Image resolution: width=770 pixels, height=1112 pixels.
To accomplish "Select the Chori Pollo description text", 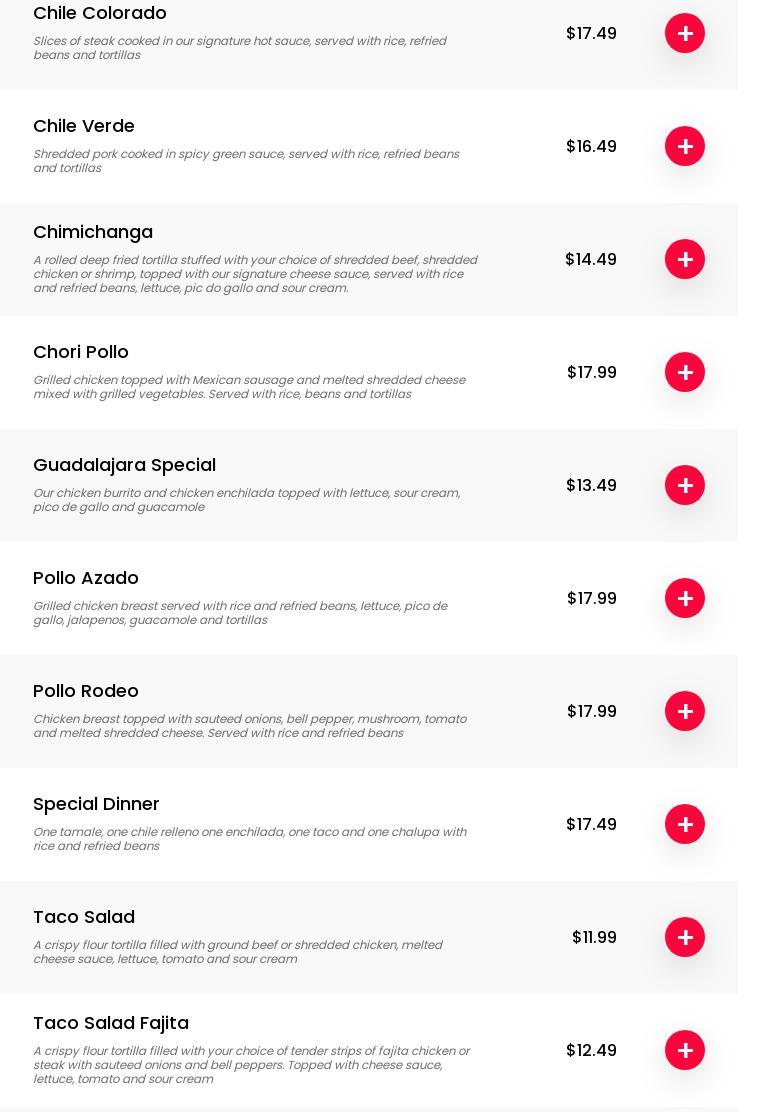I will click(249, 387).
